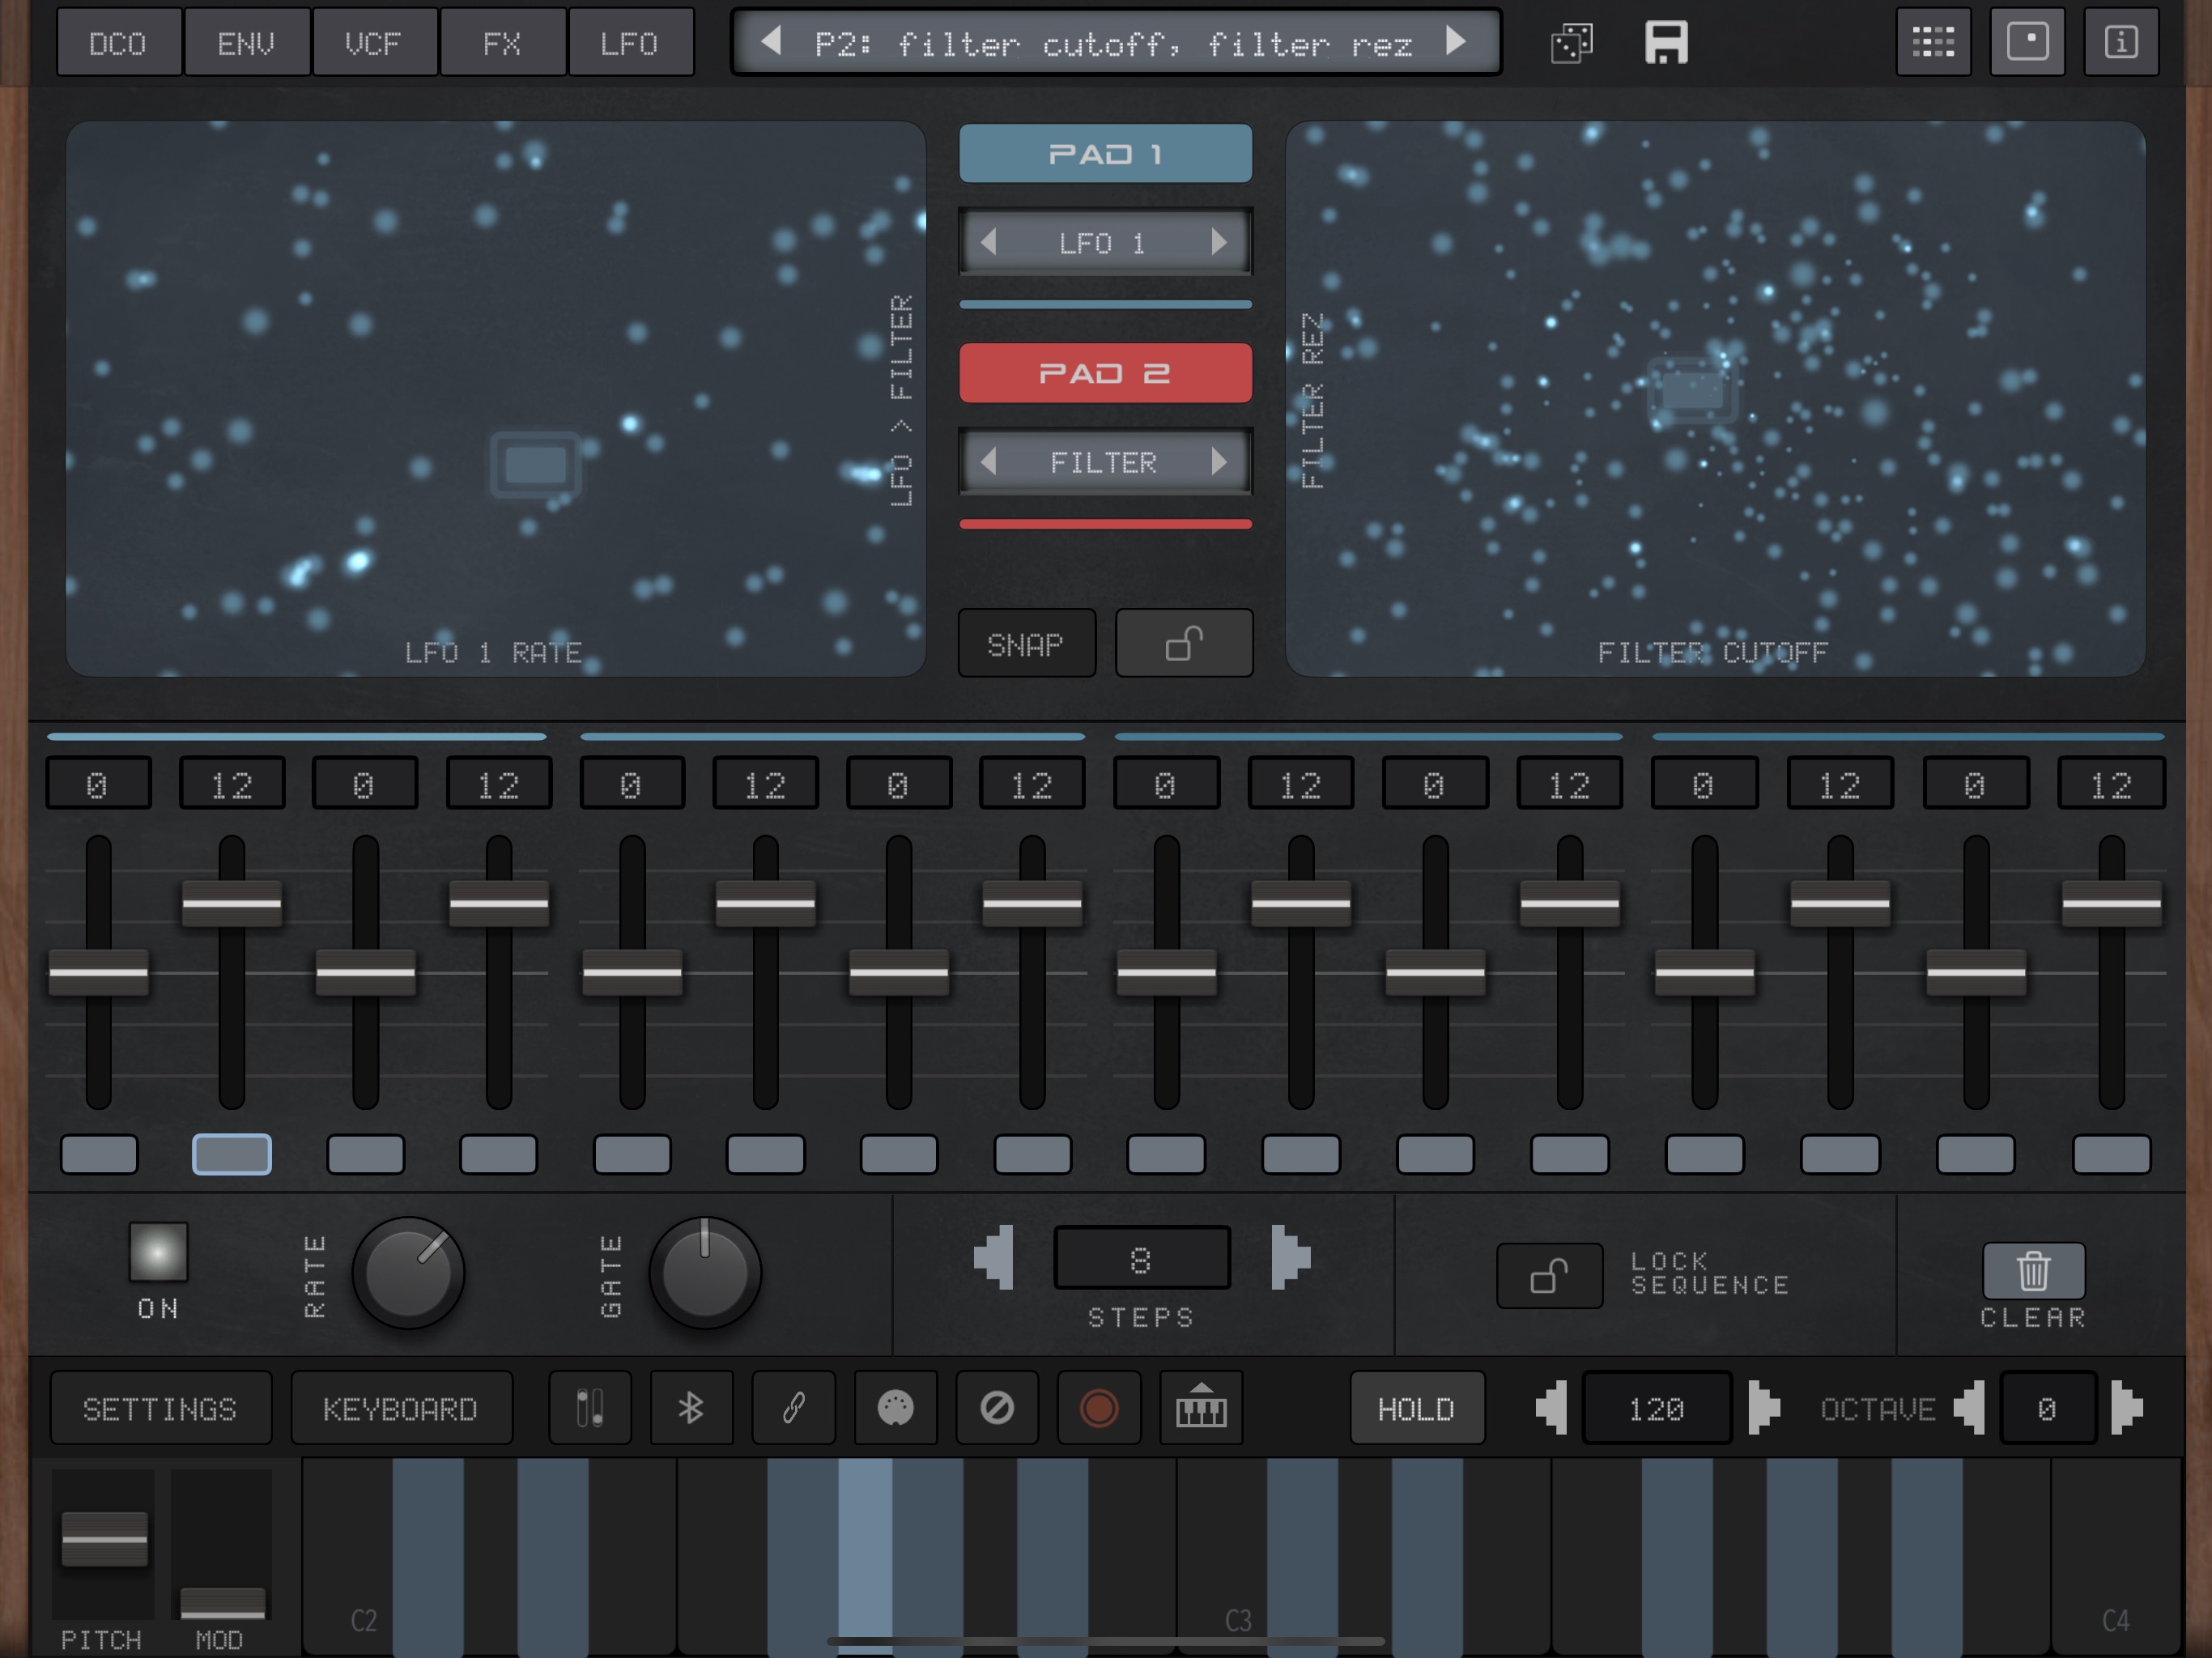Toggle highlighted step 2 gate button

(x=232, y=1154)
